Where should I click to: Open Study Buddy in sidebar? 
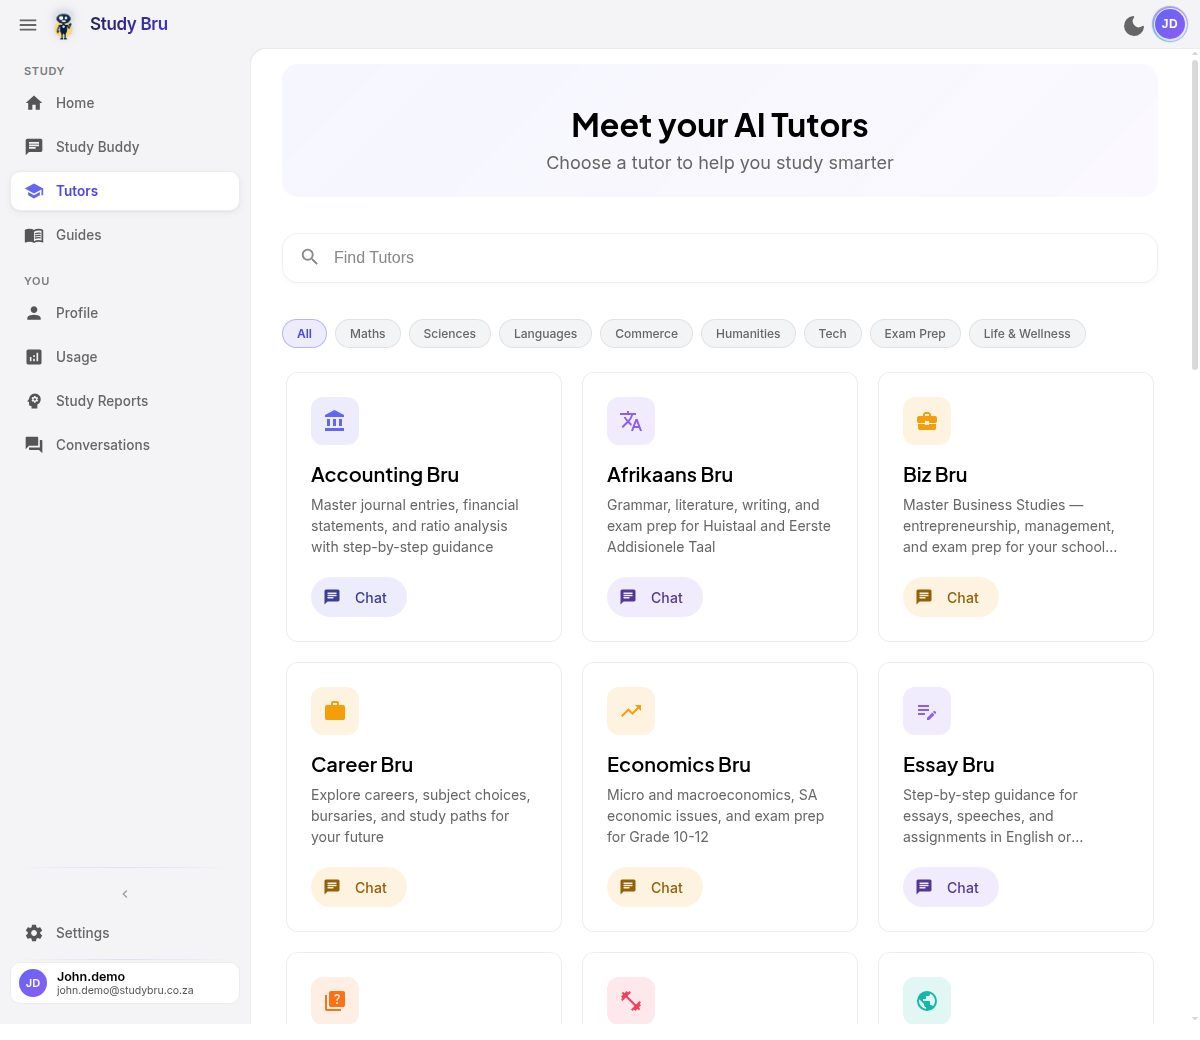125,147
